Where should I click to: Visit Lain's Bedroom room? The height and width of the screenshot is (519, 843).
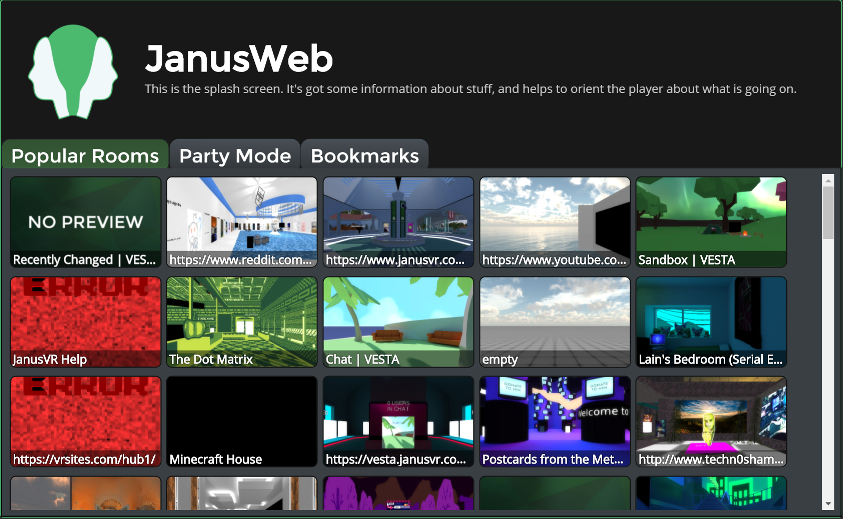point(711,322)
